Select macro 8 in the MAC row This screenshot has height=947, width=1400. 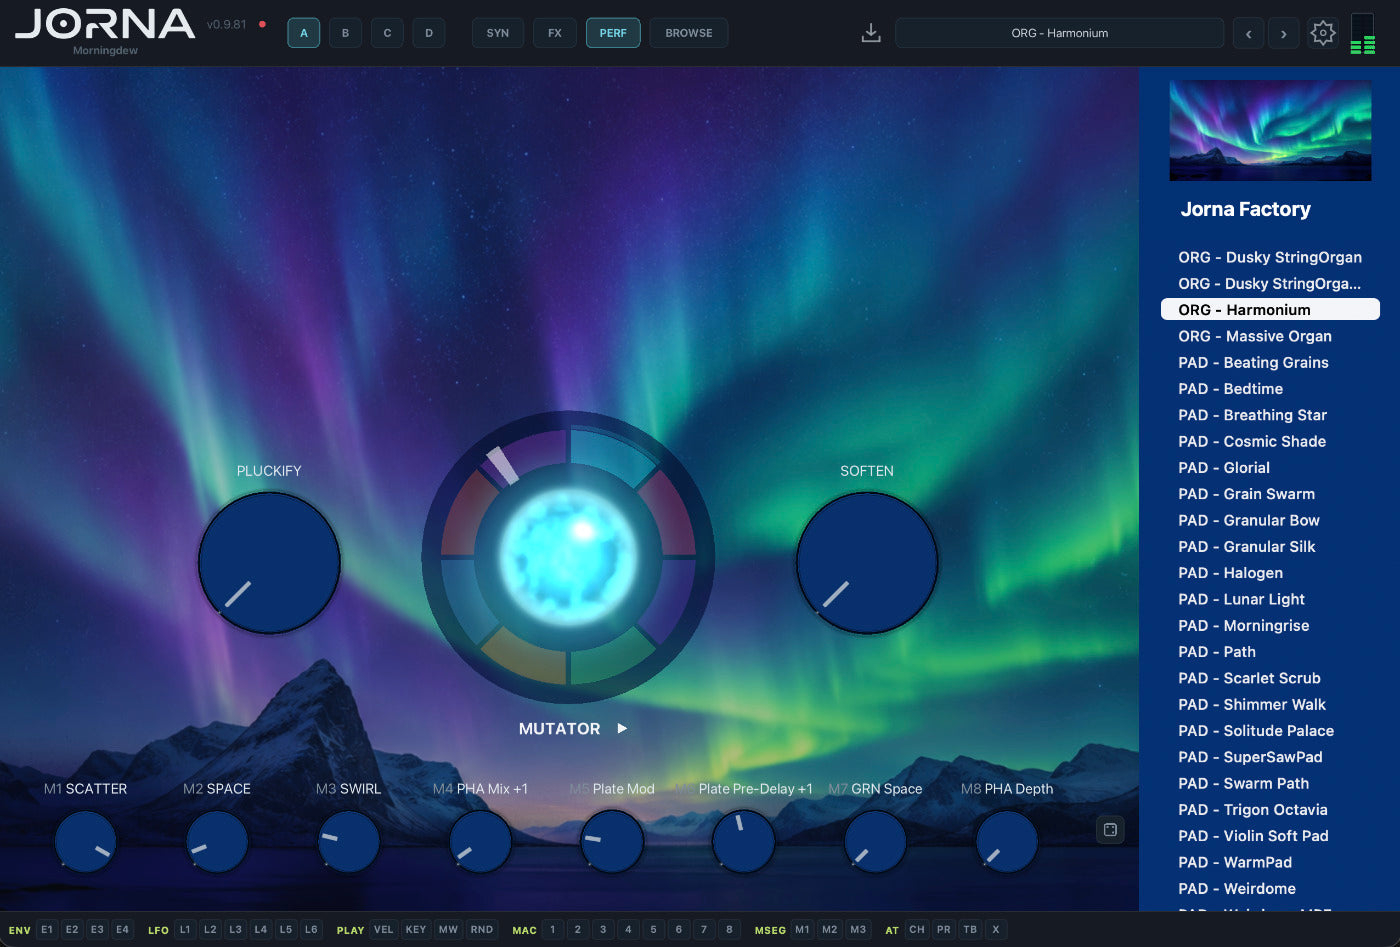point(729,930)
